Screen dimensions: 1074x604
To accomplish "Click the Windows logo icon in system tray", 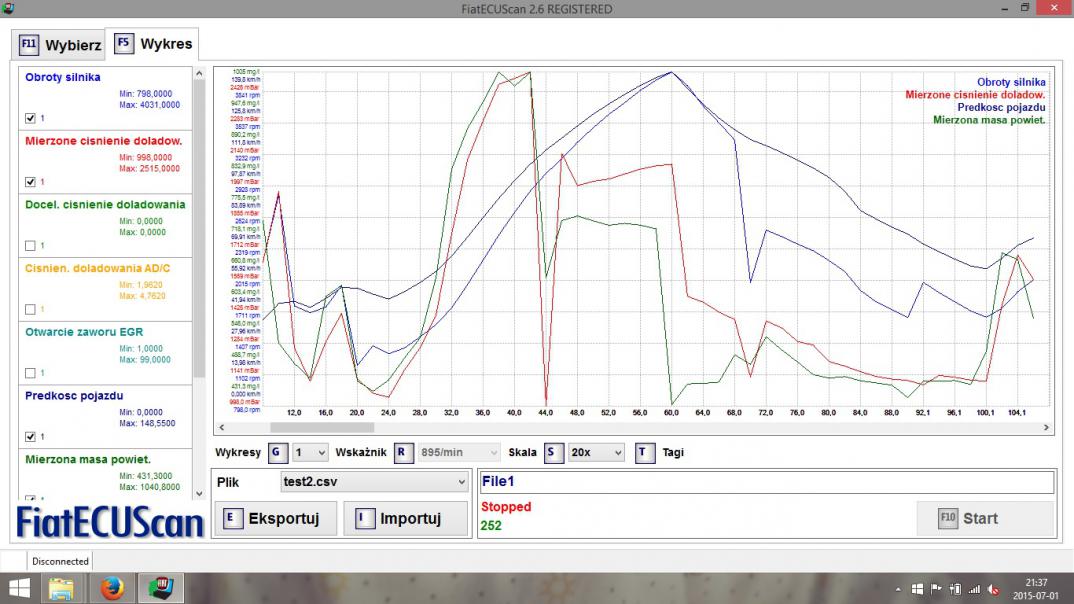I will (917, 589).
